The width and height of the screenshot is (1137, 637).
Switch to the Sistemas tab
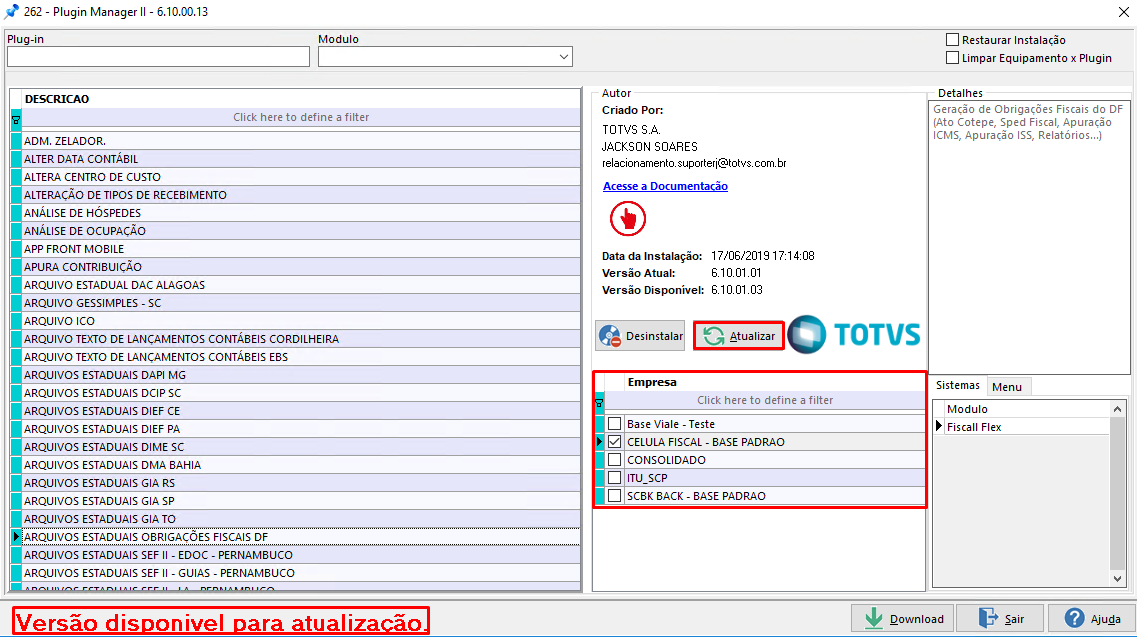pyautogui.click(x=957, y=385)
